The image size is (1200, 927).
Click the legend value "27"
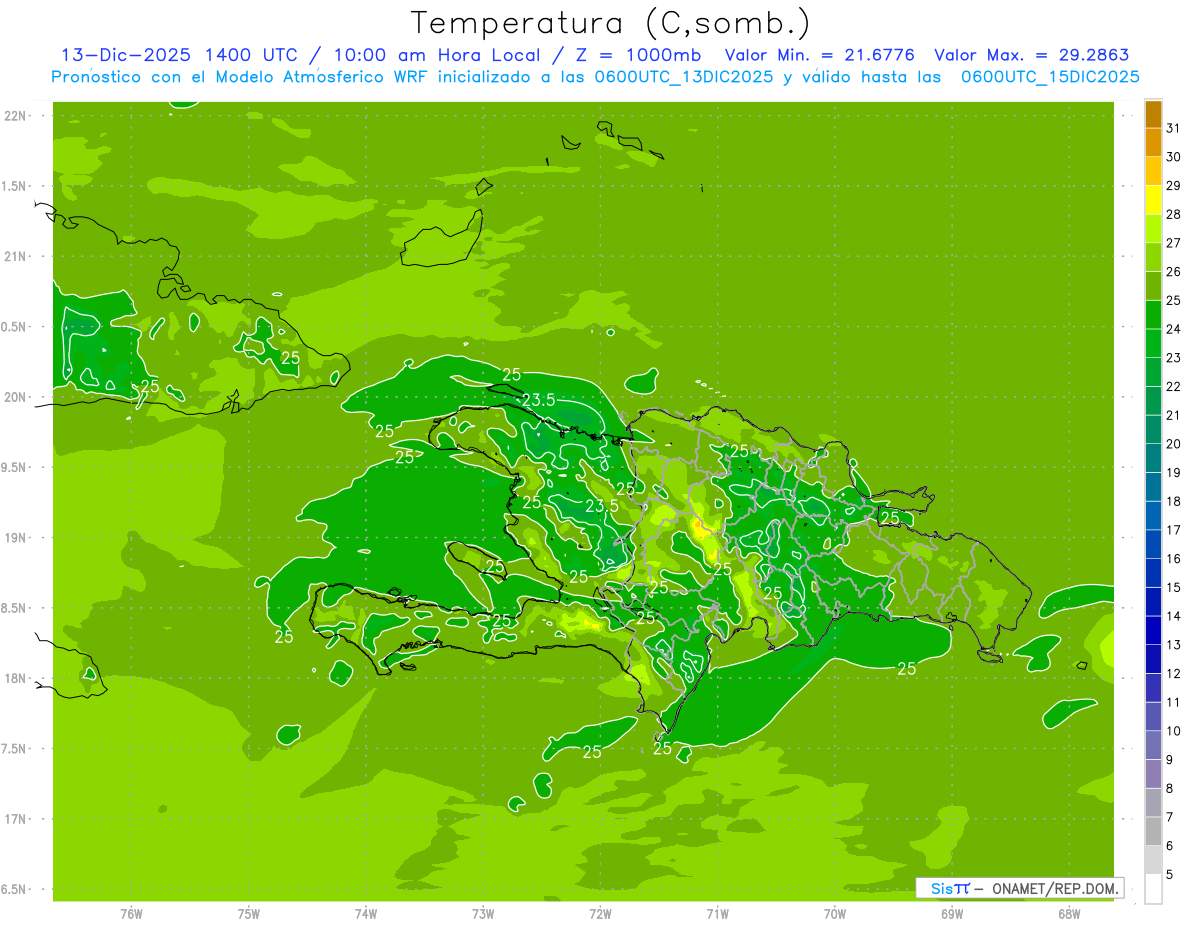tap(1174, 243)
